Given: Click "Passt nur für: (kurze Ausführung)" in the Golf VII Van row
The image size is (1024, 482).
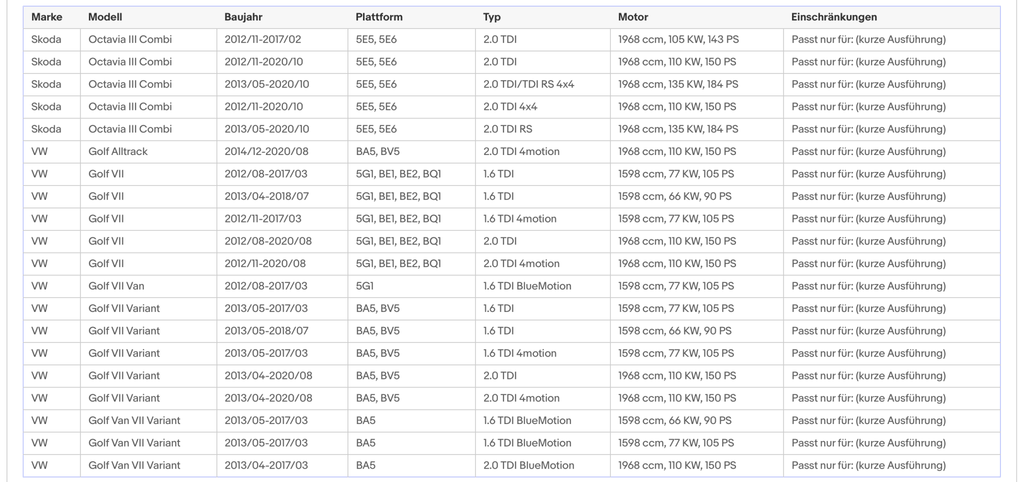Looking at the screenshot, I should click(x=868, y=286).
